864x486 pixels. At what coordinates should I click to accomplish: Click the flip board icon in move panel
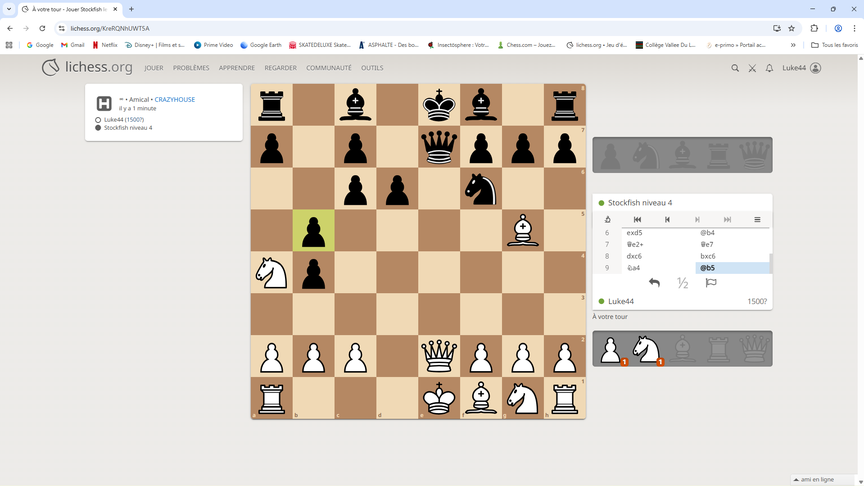pos(608,219)
